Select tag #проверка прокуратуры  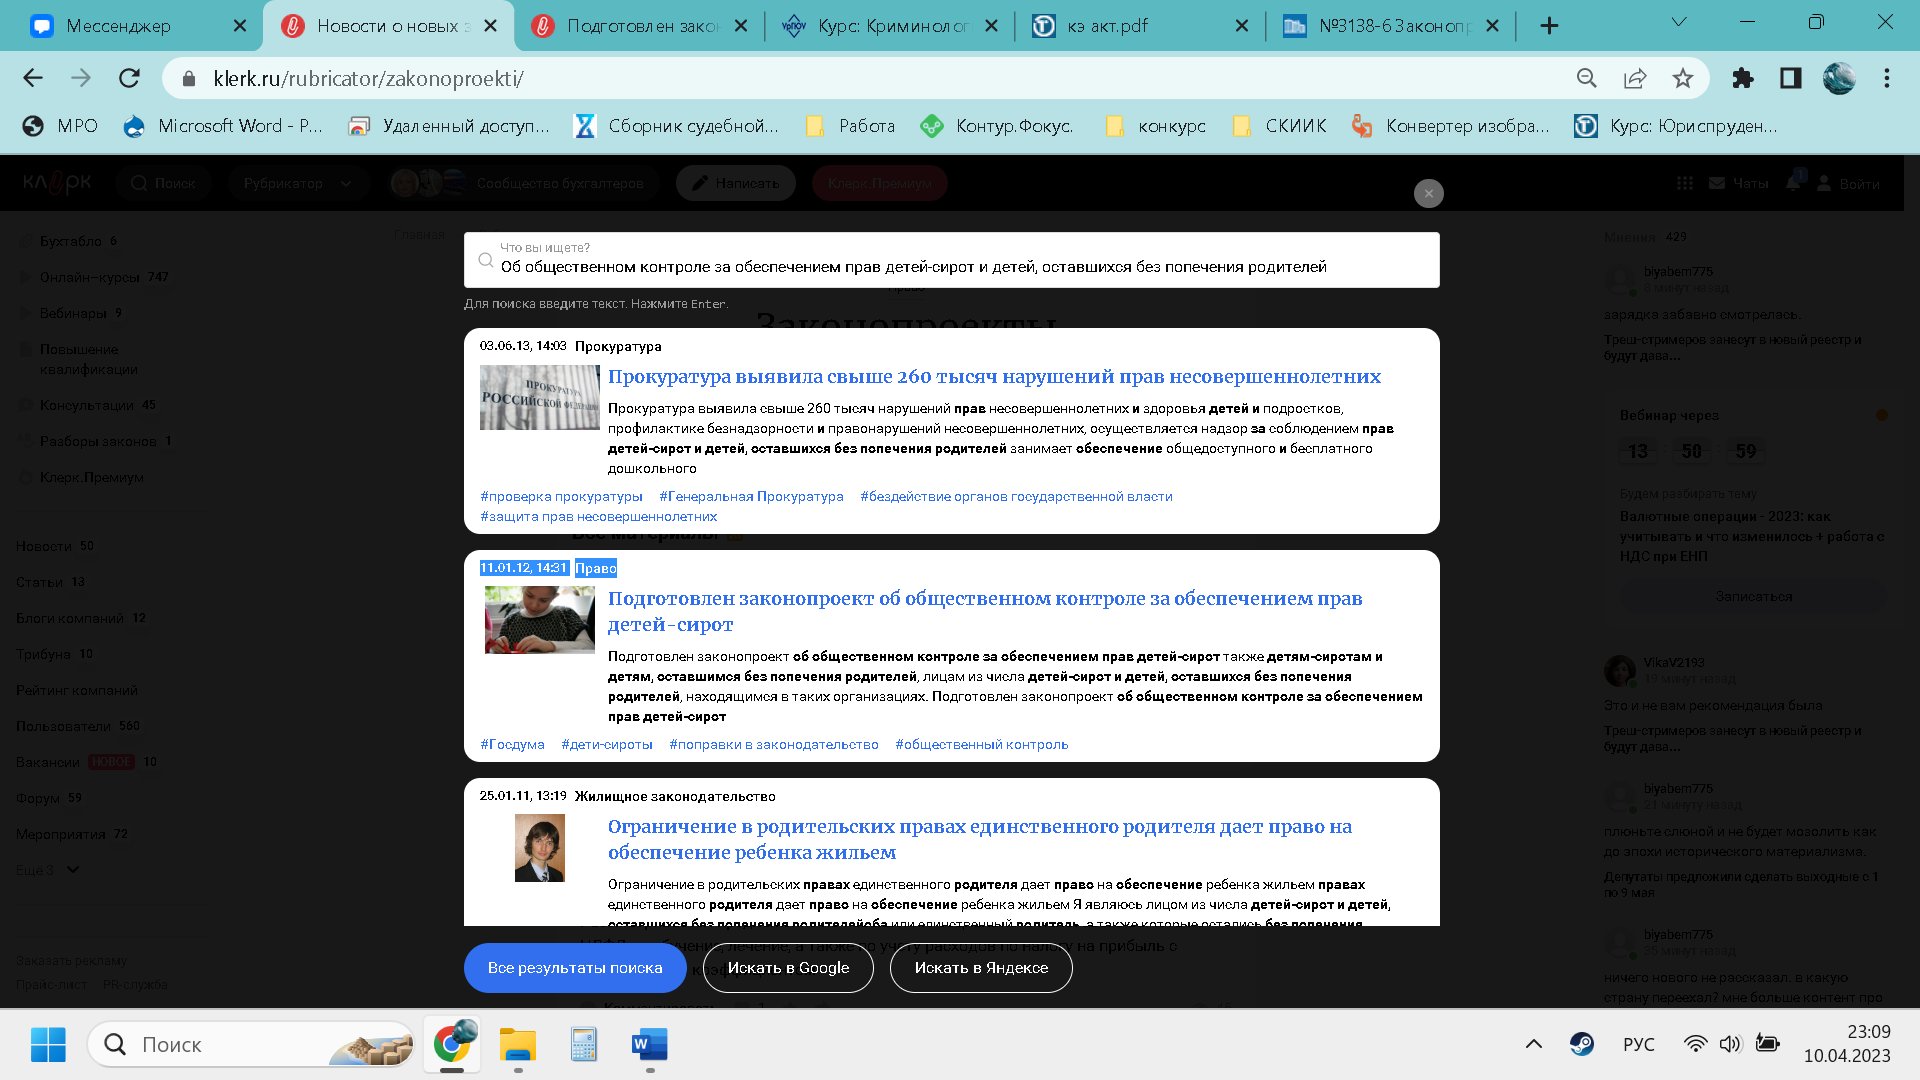pos(561,496)
